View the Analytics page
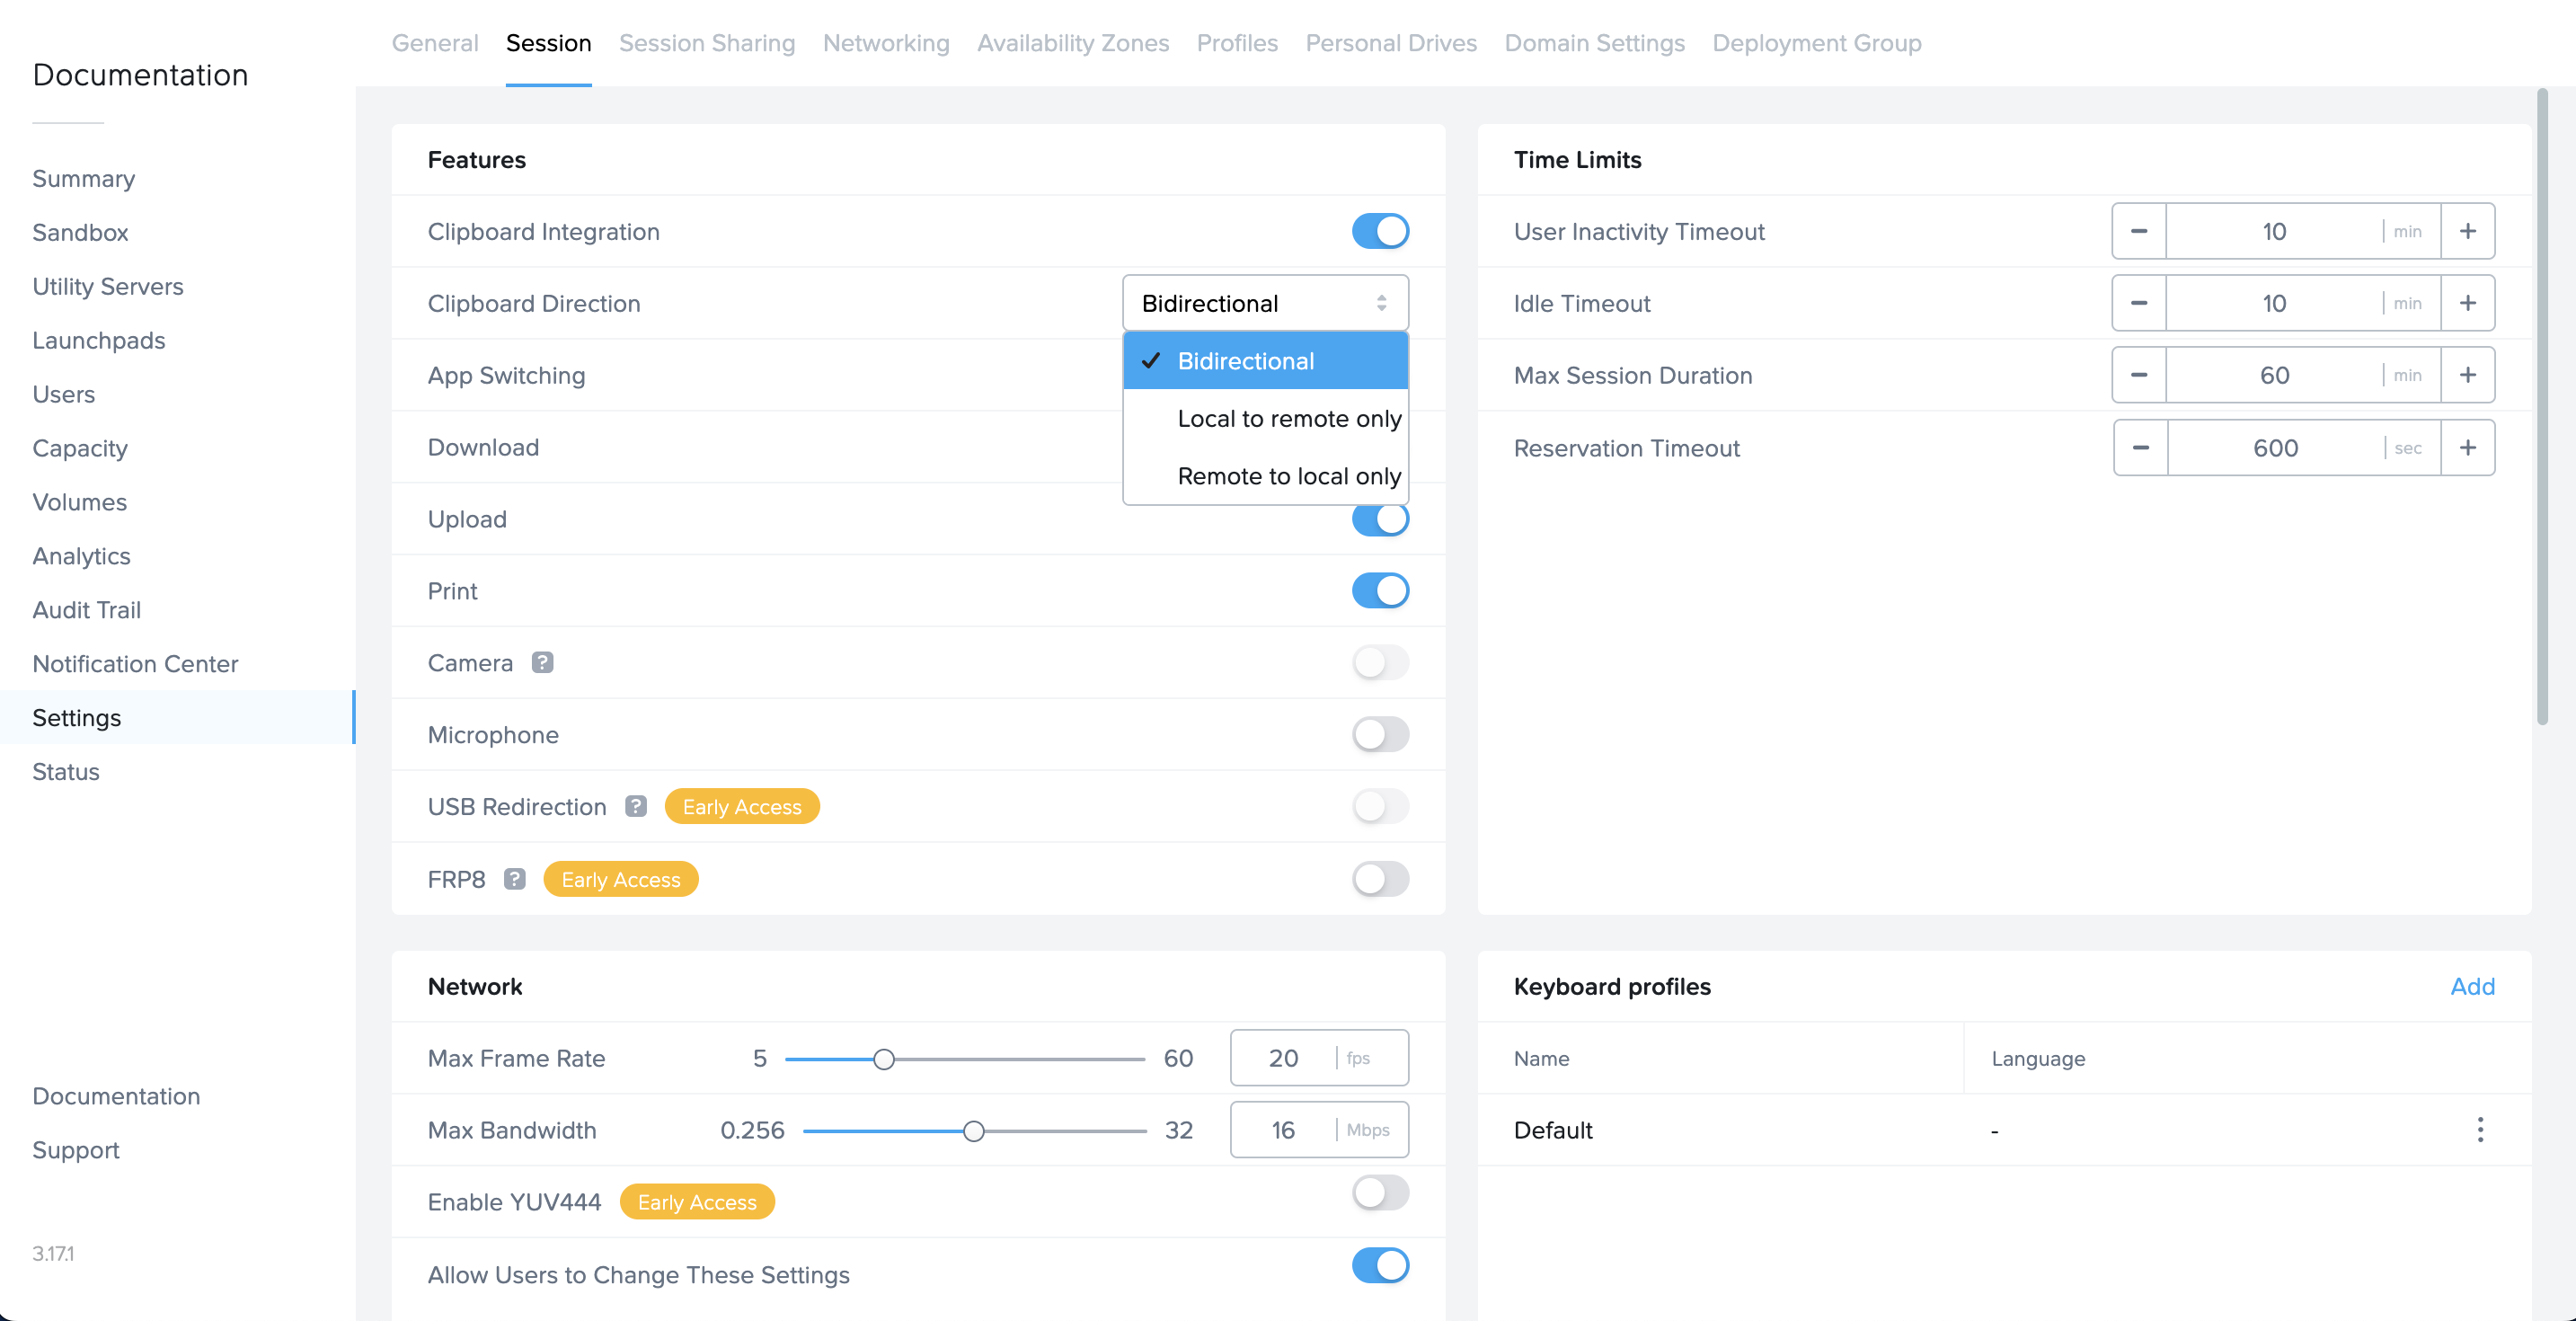2576x1321 pixels. (x=81, y=556)
